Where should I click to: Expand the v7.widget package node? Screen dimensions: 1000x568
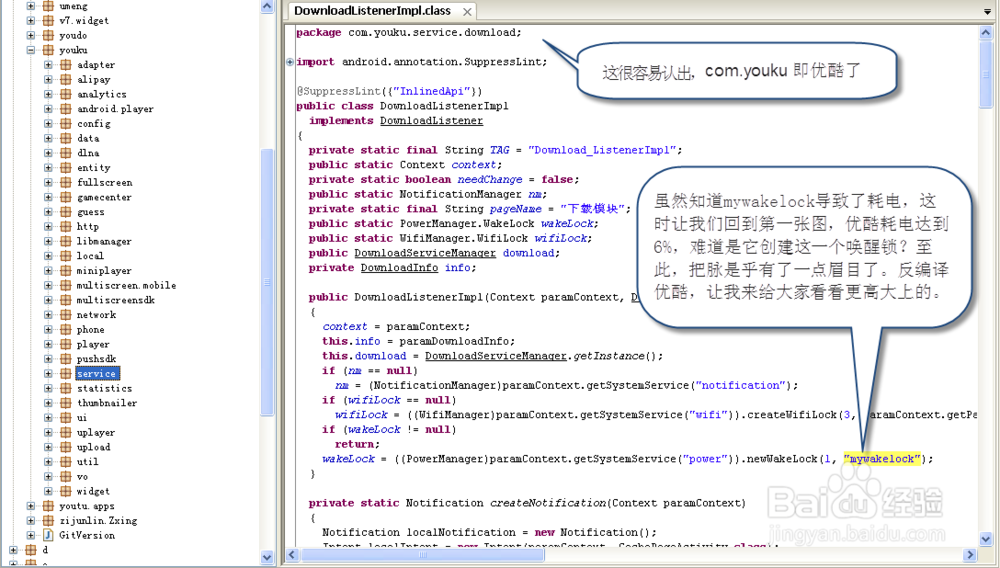pos(31,20)
